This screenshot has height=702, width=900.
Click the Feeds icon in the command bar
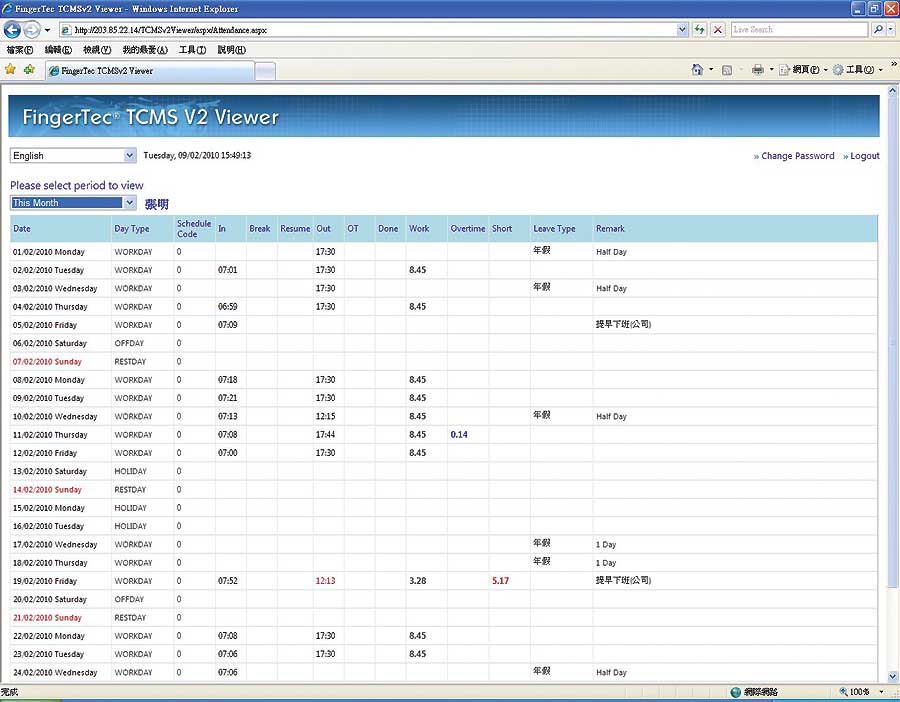tap(727, 70)
